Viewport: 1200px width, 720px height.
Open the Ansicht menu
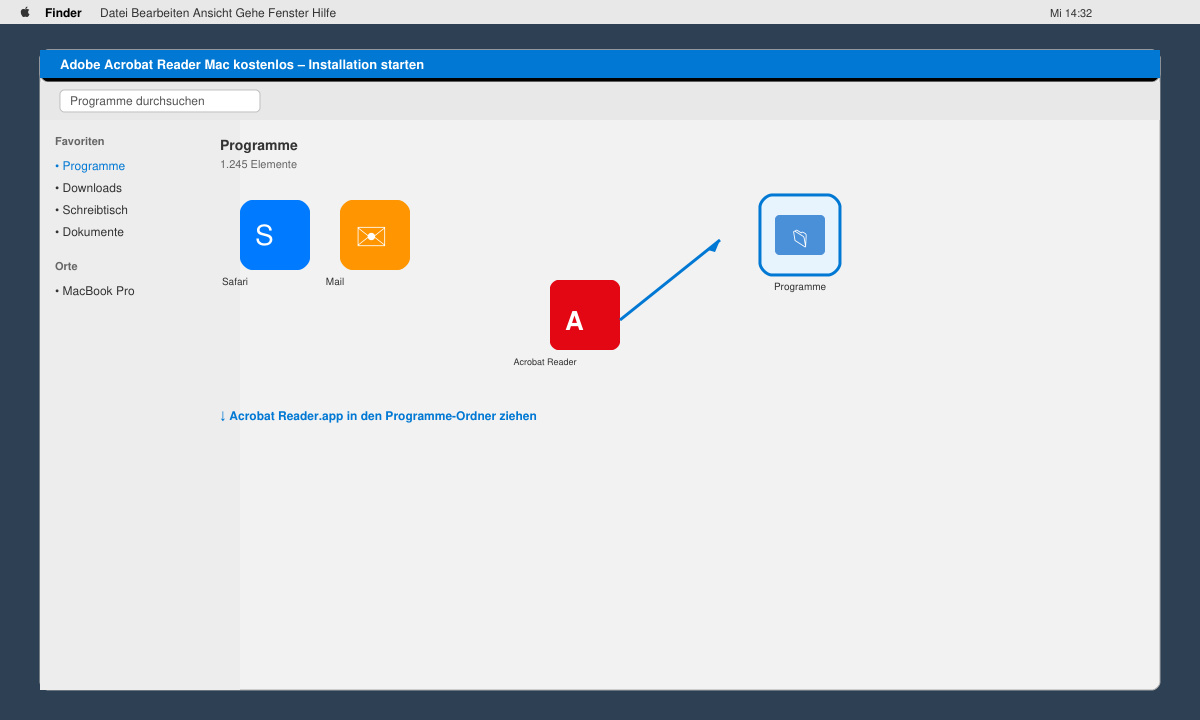coord(213,13)
